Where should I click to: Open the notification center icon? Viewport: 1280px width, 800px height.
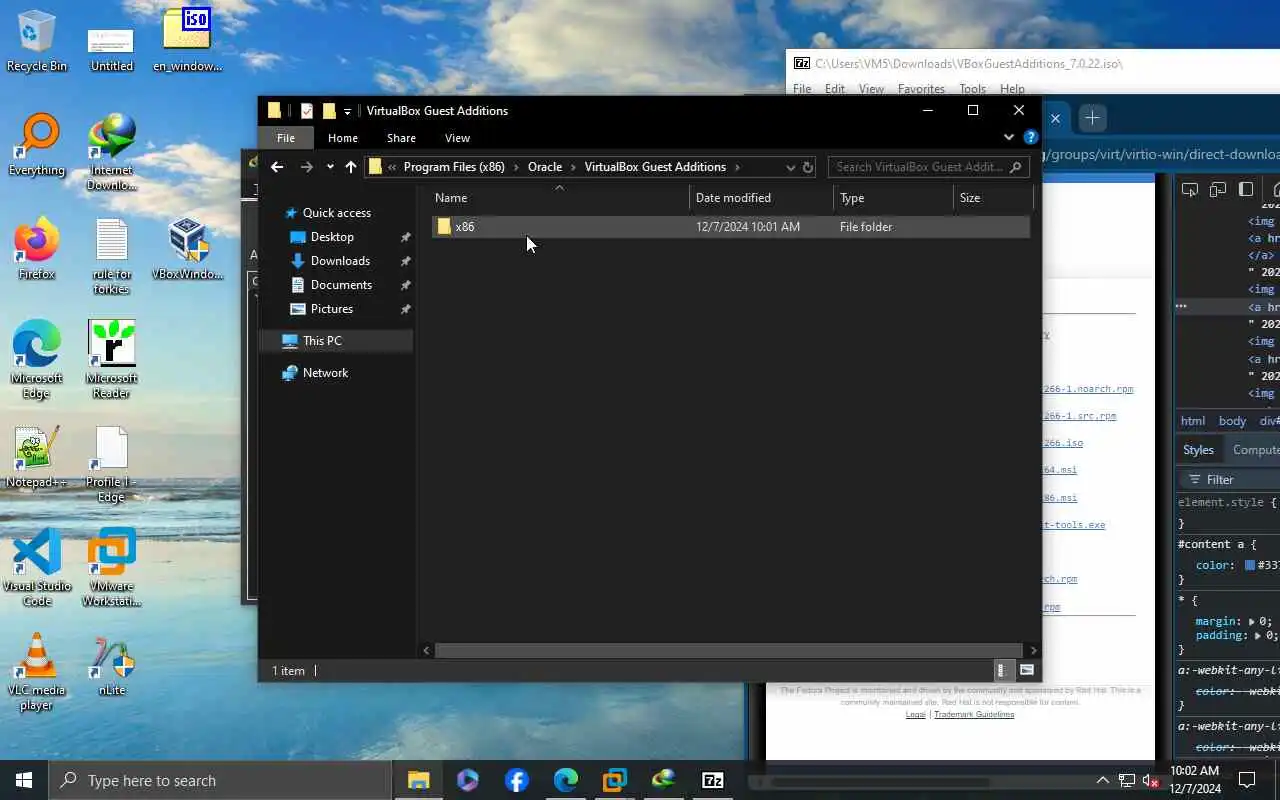pyautogui.click(x=1247, y=780)
